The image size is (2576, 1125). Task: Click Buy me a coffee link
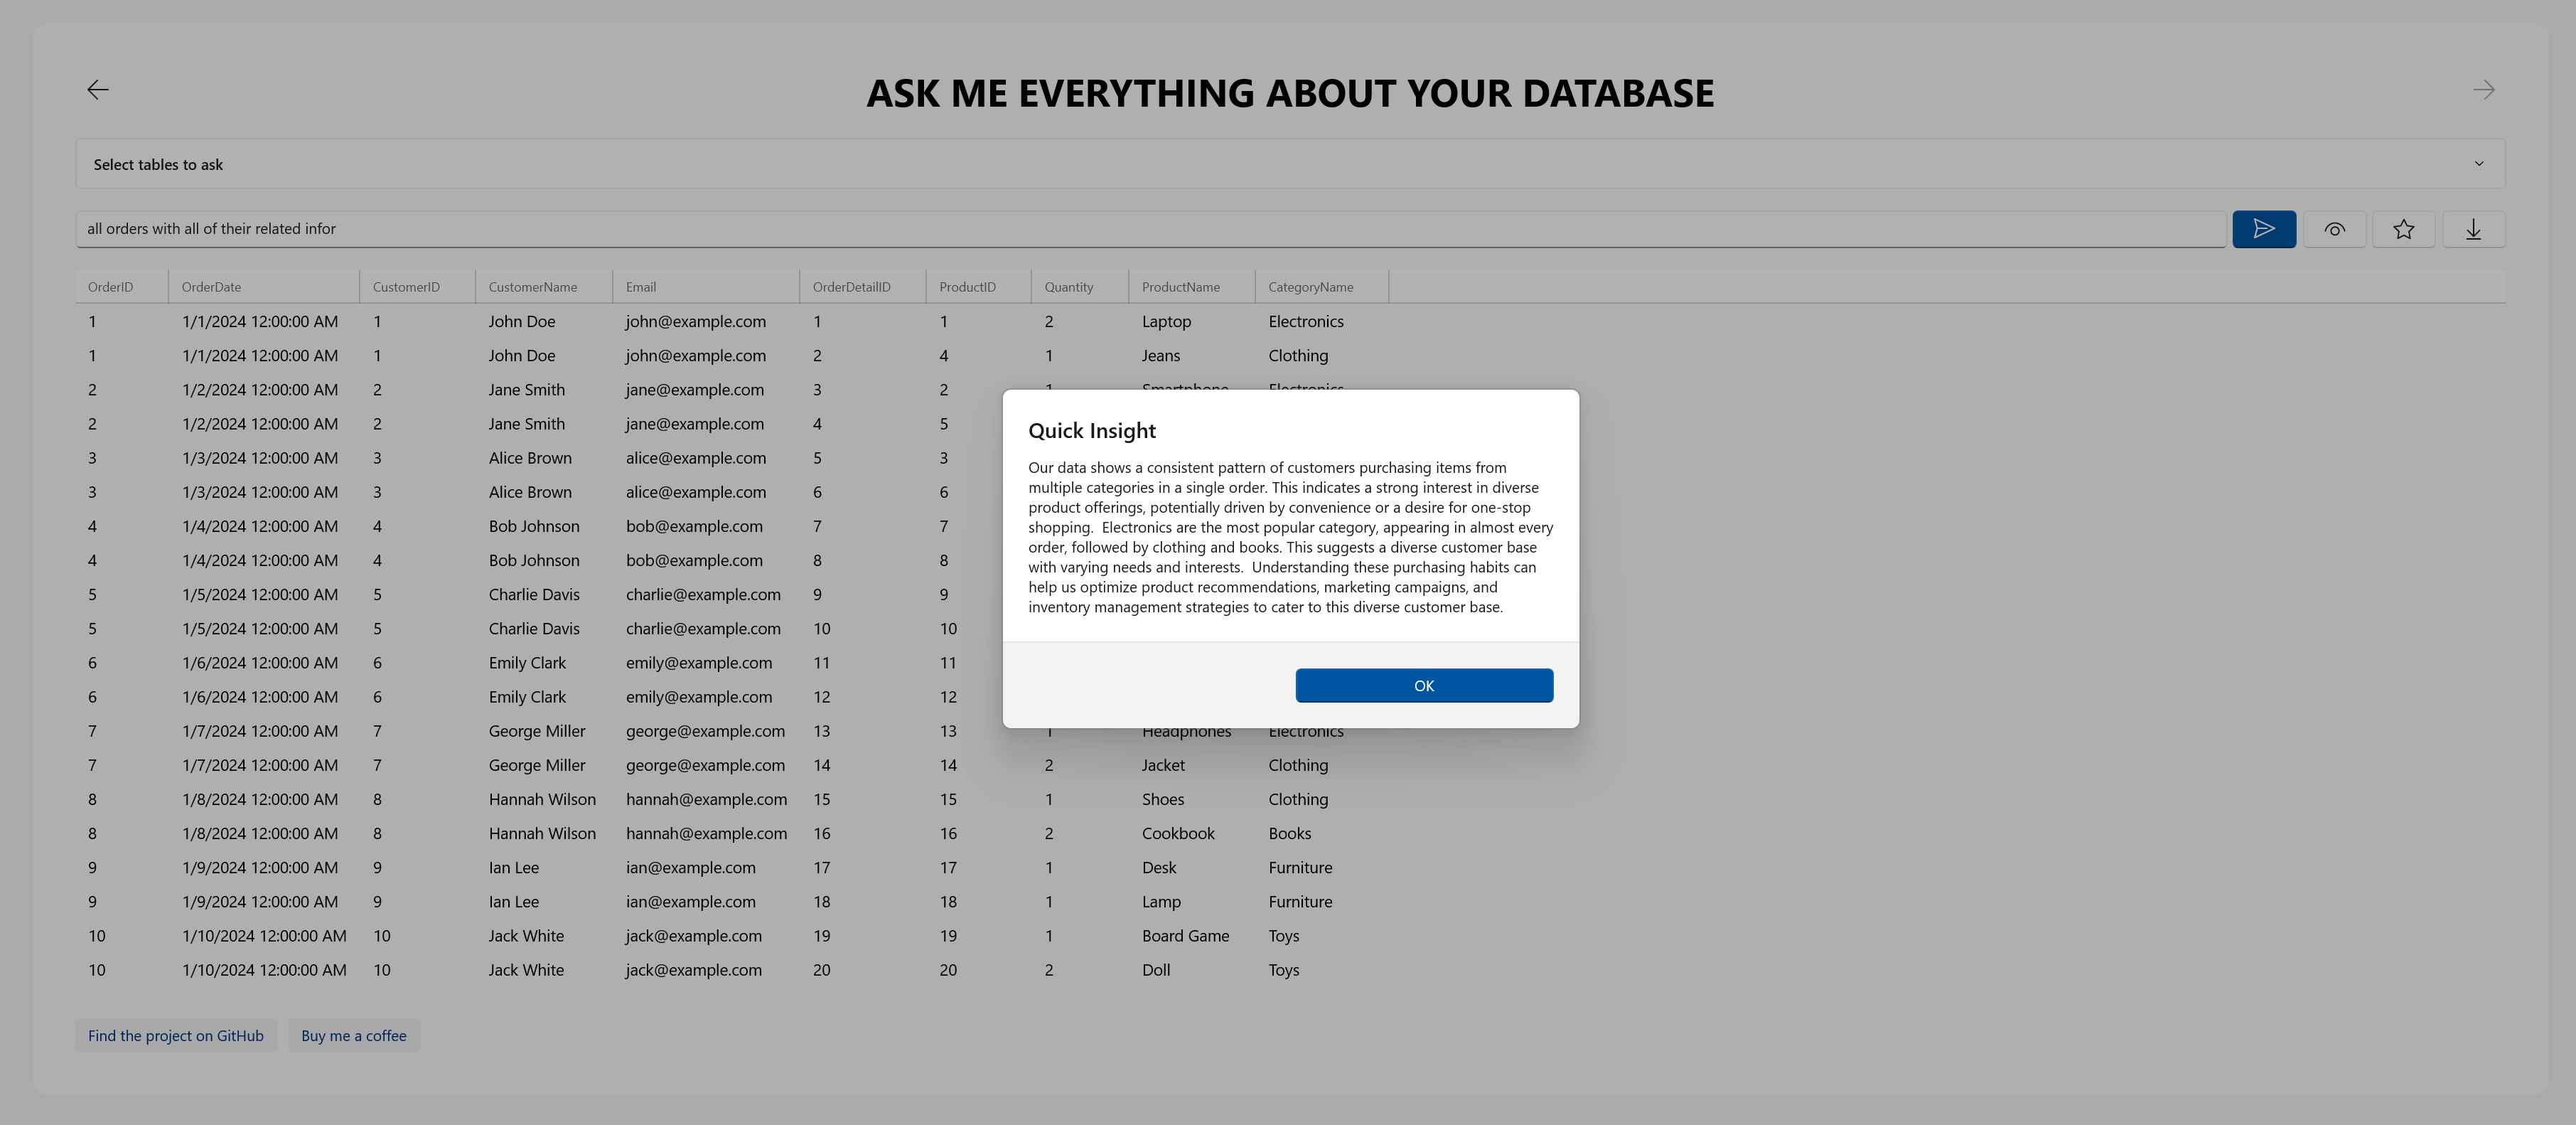[354, 1035]
